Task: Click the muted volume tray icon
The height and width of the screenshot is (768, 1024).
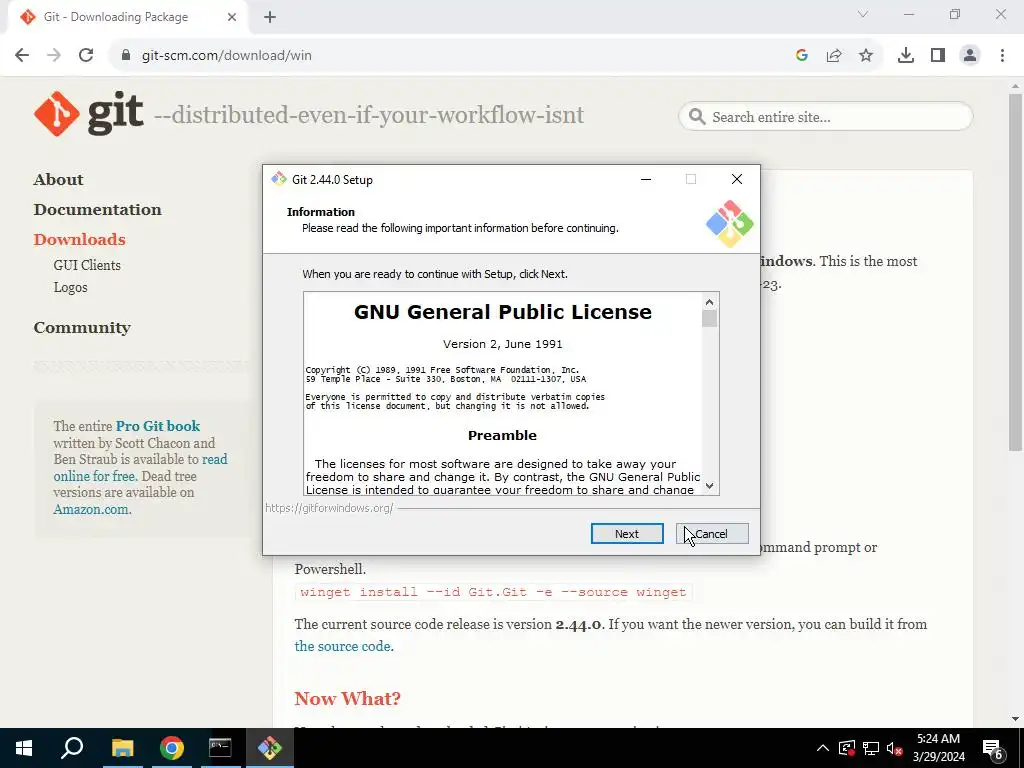Action: [895, 748]
